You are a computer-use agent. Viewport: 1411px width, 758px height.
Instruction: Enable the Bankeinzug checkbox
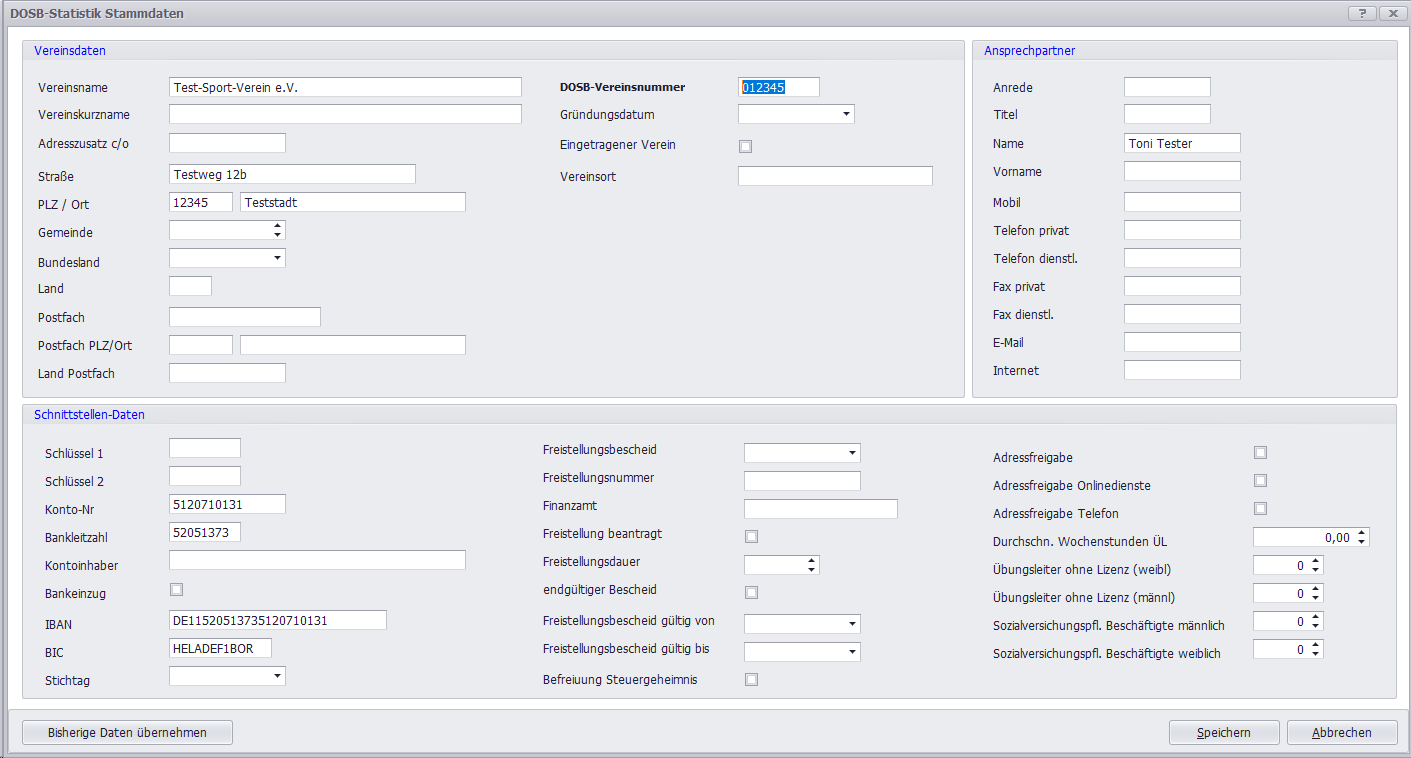pyautogui.click(x=176, y=590)
